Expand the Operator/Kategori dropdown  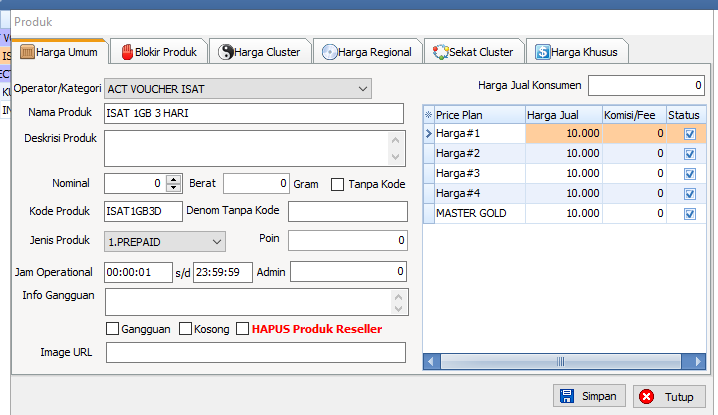(x=363, y=89)
